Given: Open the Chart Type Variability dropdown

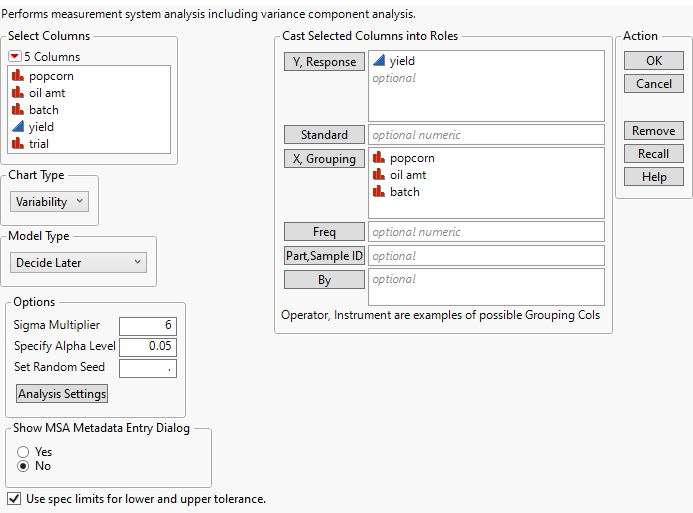Looking at the screenshot, I should (x=50, y=202).
